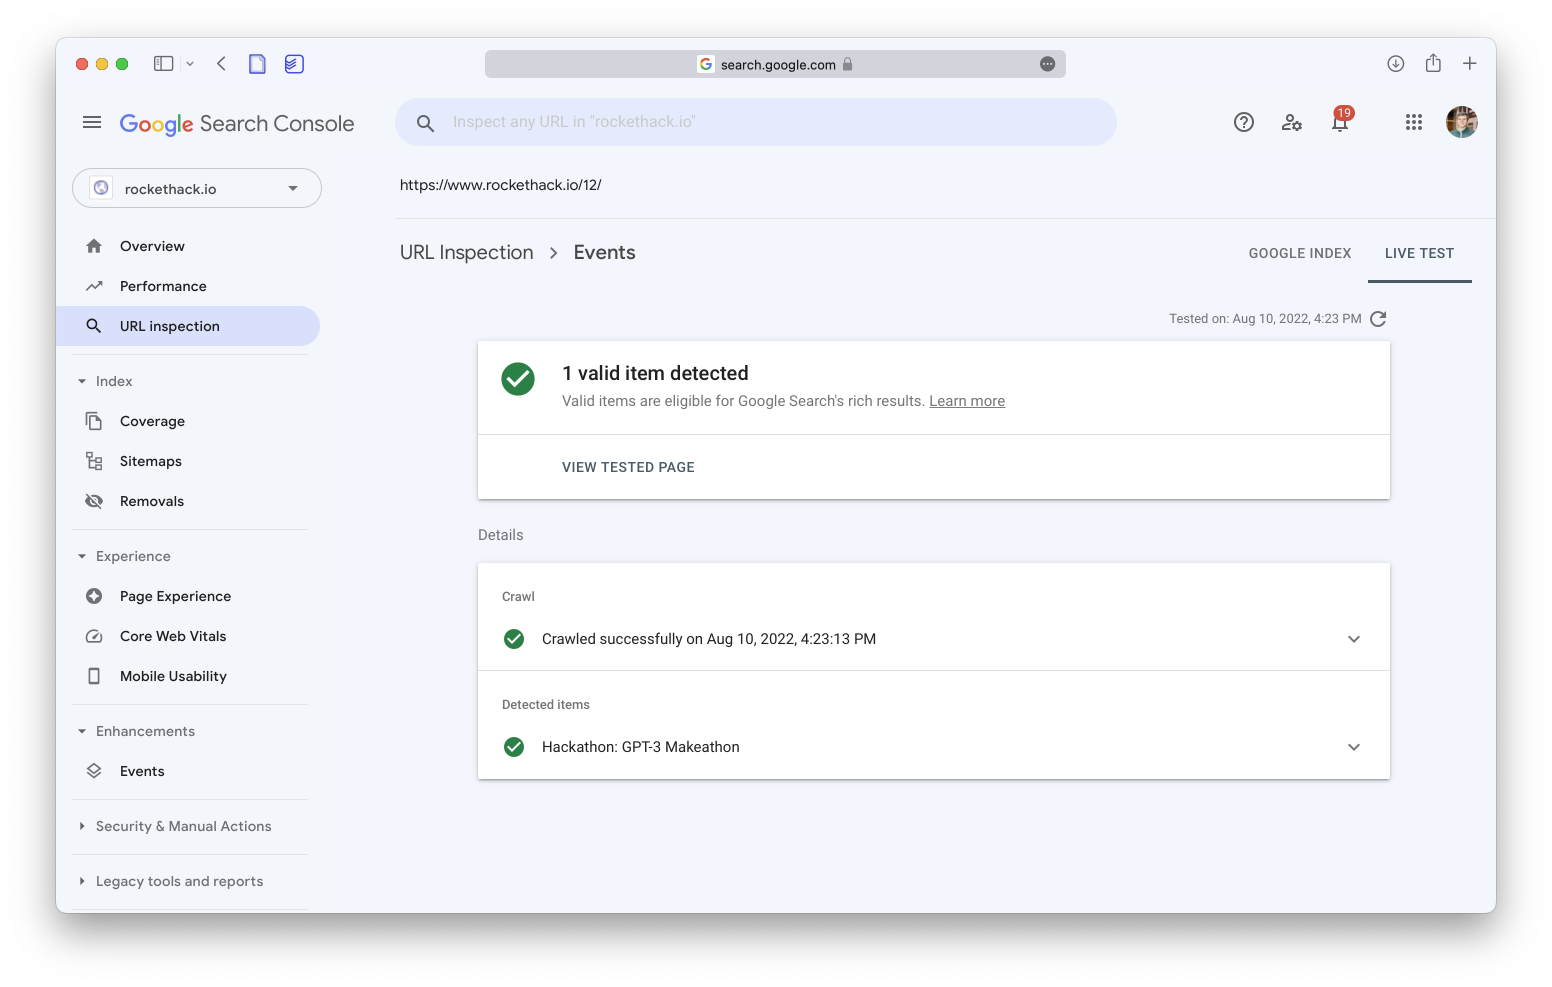
Task: Click the blue document extension icon in toolbar
Action: pos(257,64)
